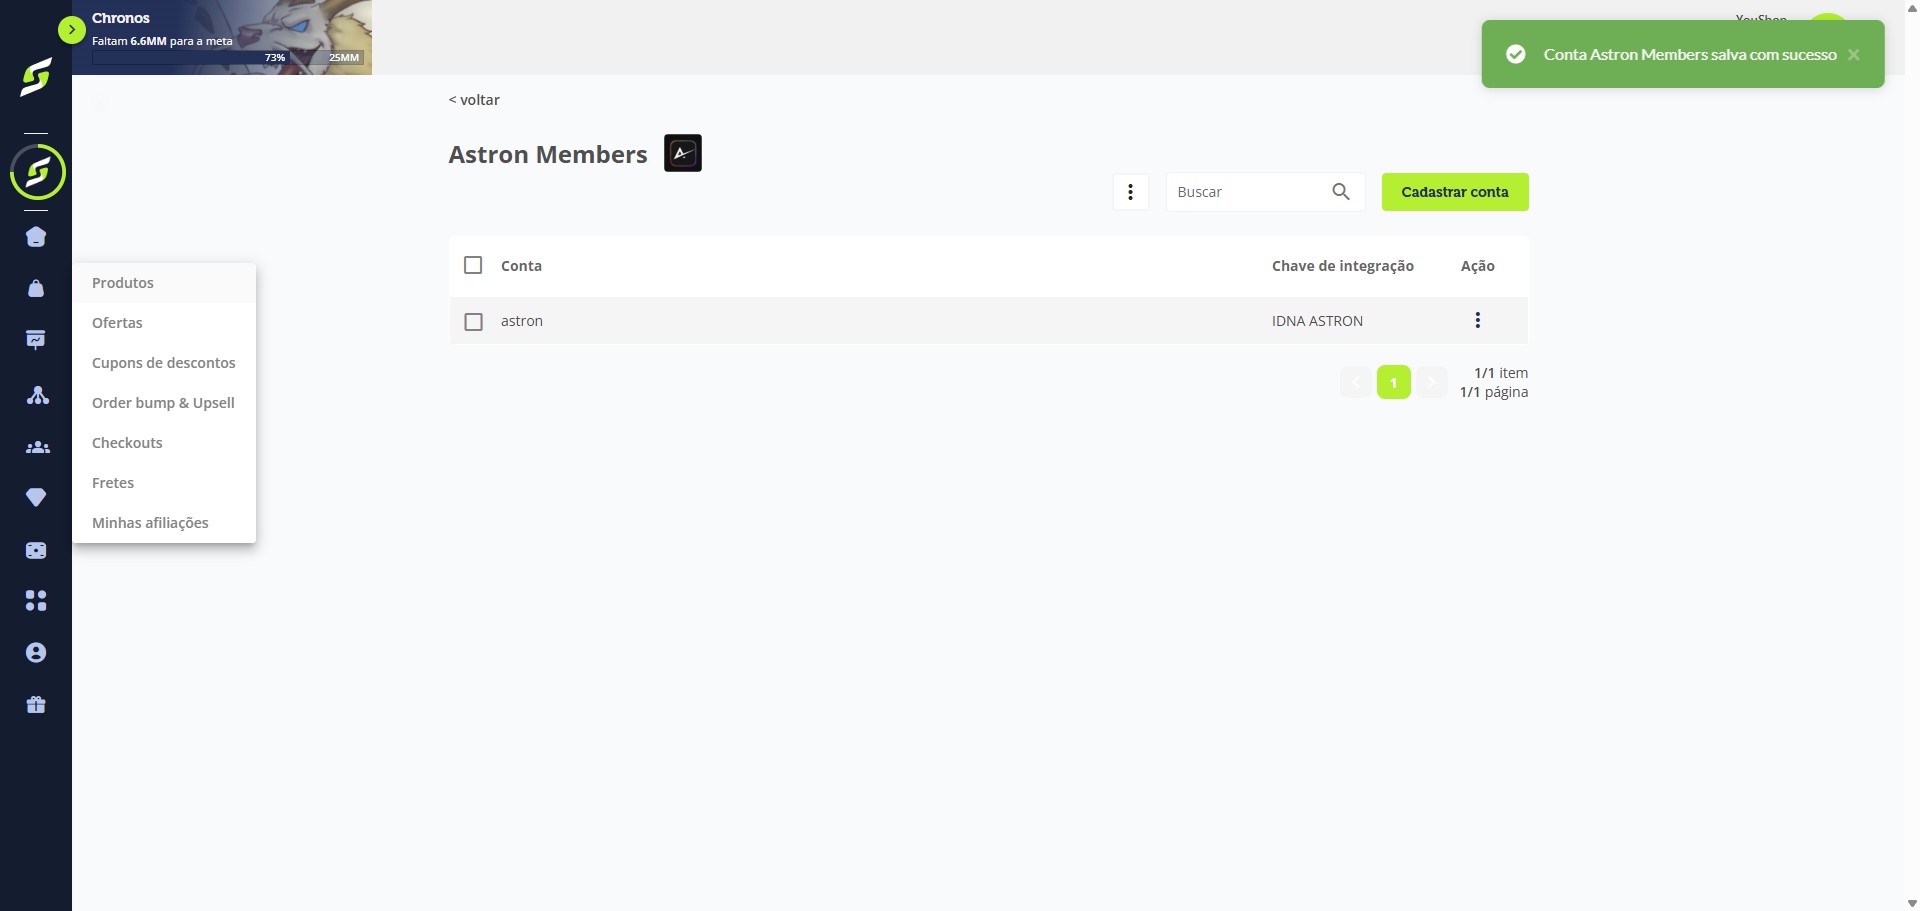Check the astron row checkbox
The height and width of the screenshot is (911, 1920).
coord(474,322)
